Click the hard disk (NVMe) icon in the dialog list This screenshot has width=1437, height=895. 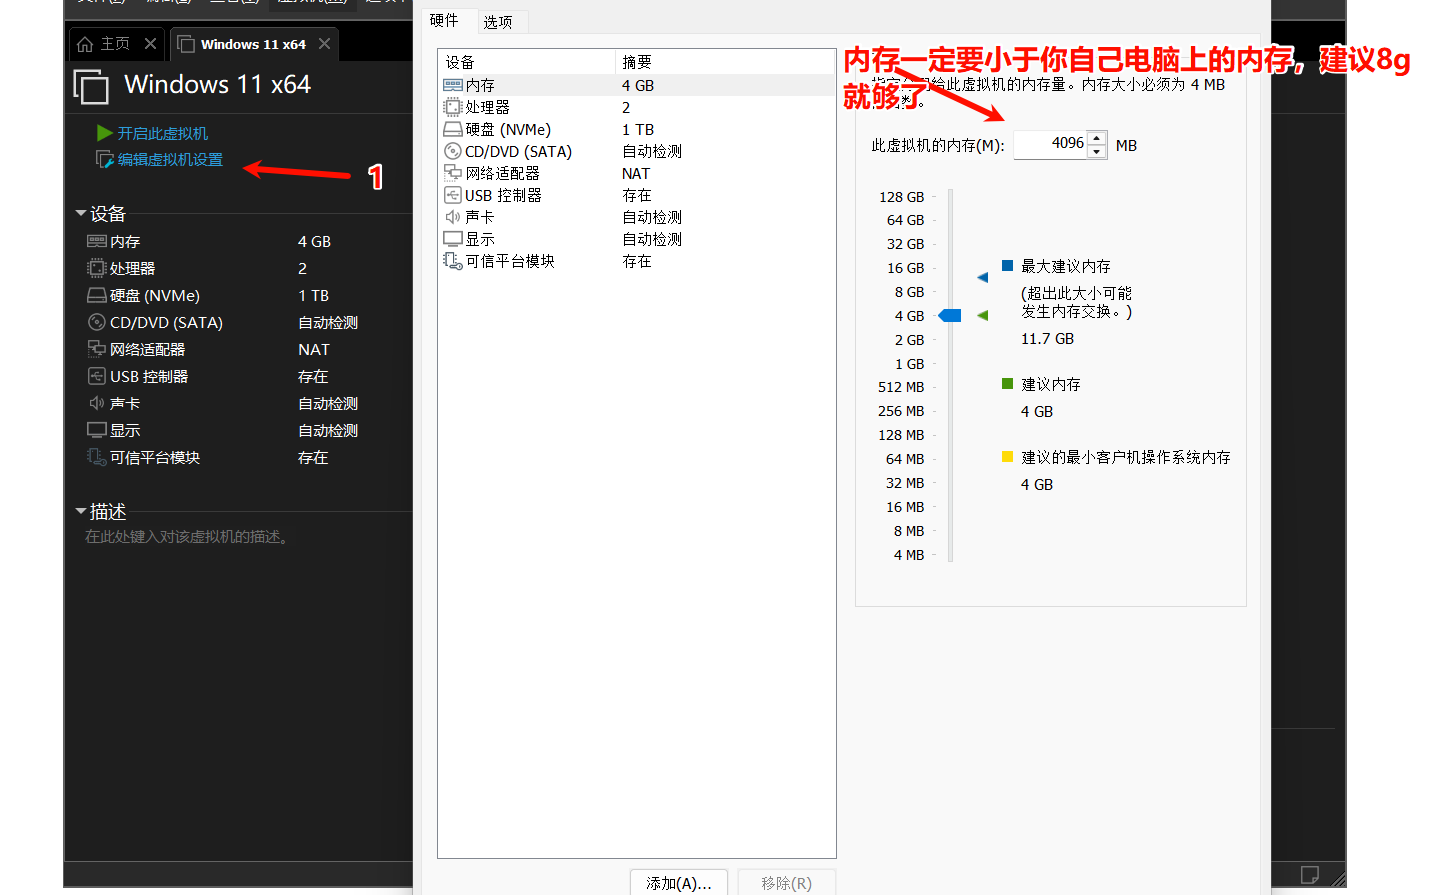[x=453, y=129]
